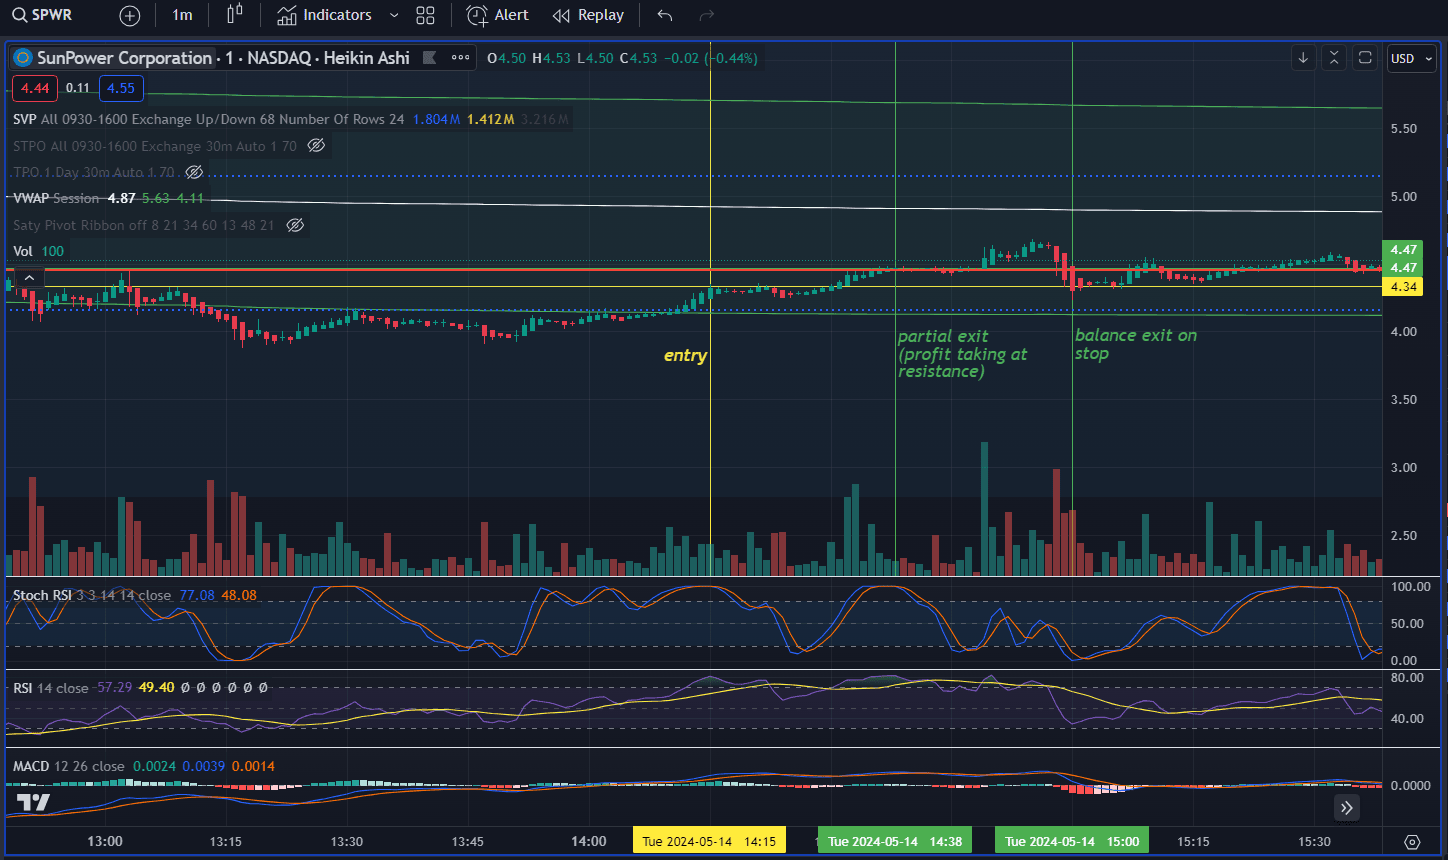Open the candlestick chart style icon

coord(235,15)
